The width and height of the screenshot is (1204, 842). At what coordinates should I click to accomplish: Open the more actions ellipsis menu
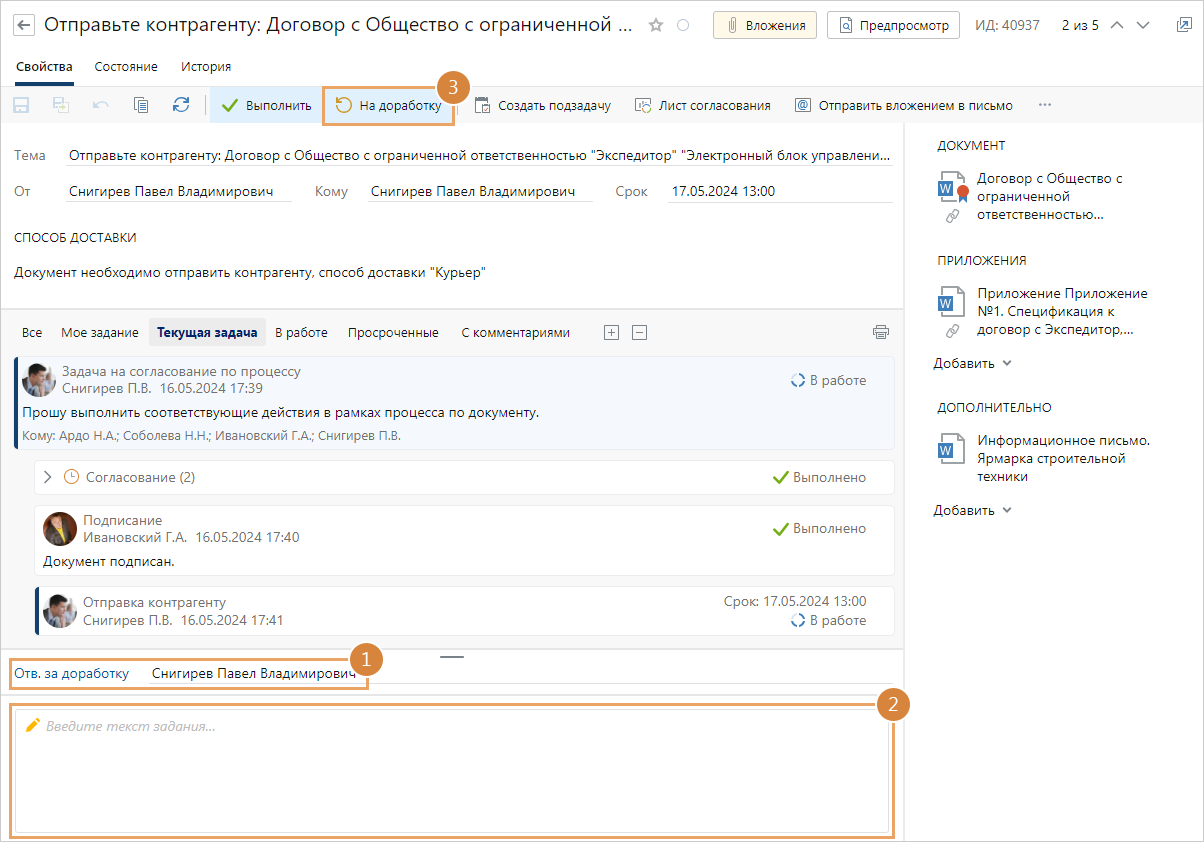coord(1045,105)
